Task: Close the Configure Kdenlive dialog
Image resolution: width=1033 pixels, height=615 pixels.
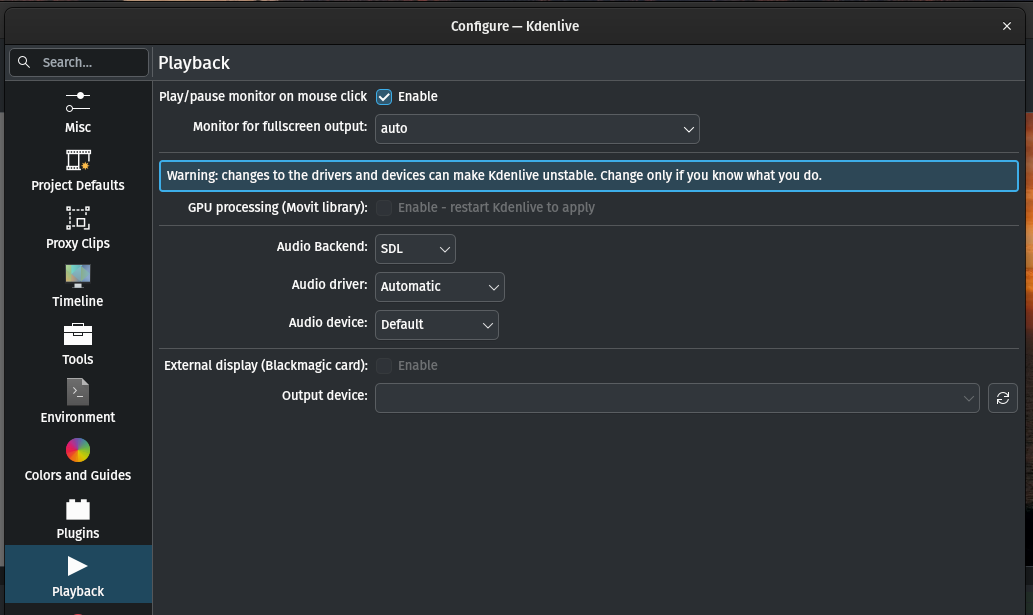Action: 1007,26
